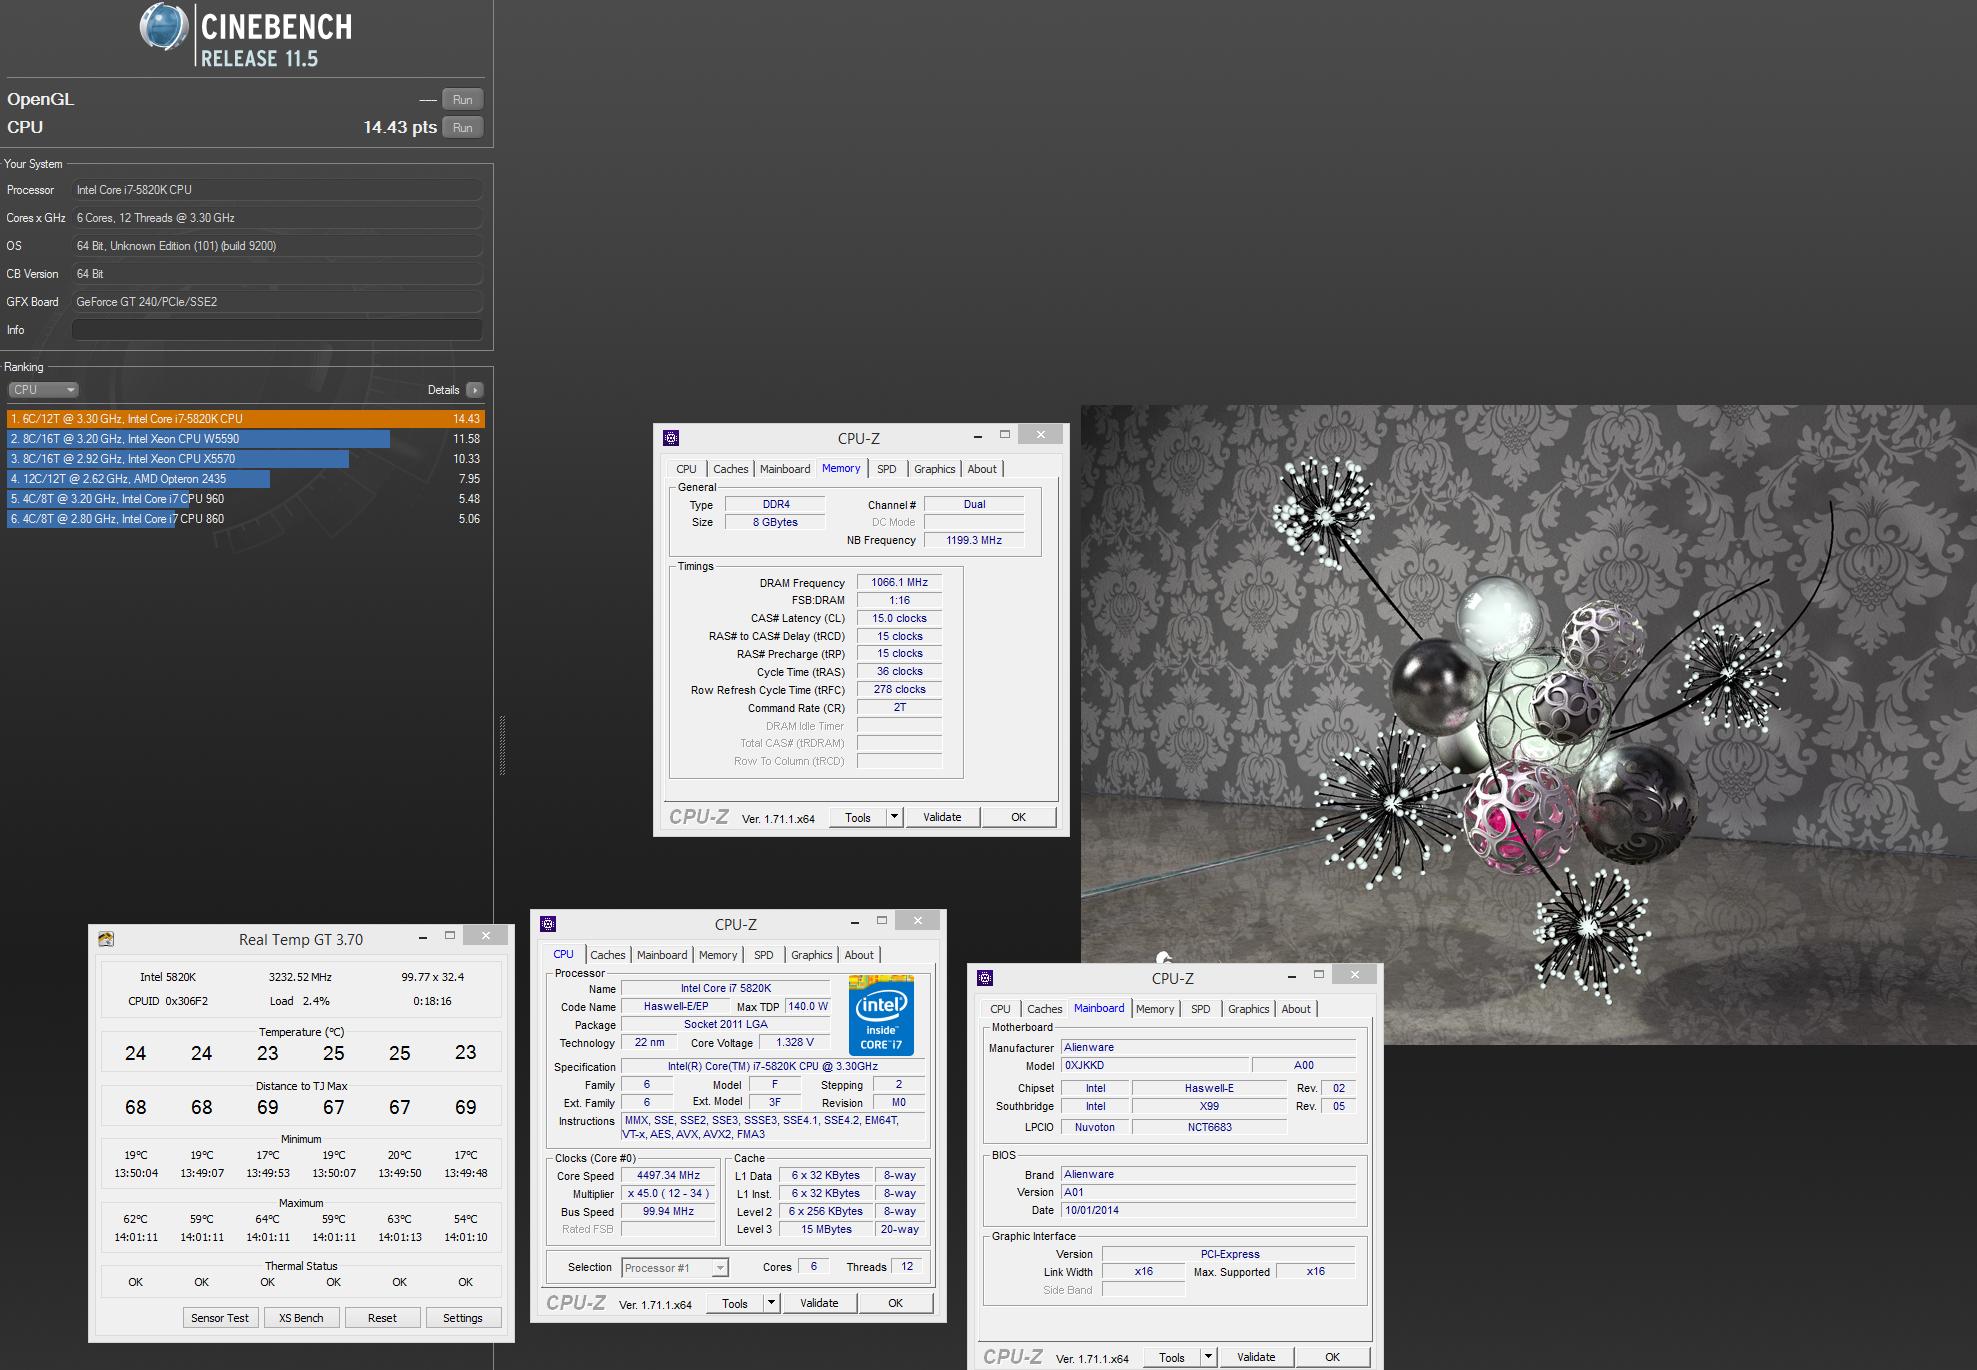The height and width of the screenshot is (1370, 1977).
Task: Expand ranking Details arrow
Action: tap(475, 390)
